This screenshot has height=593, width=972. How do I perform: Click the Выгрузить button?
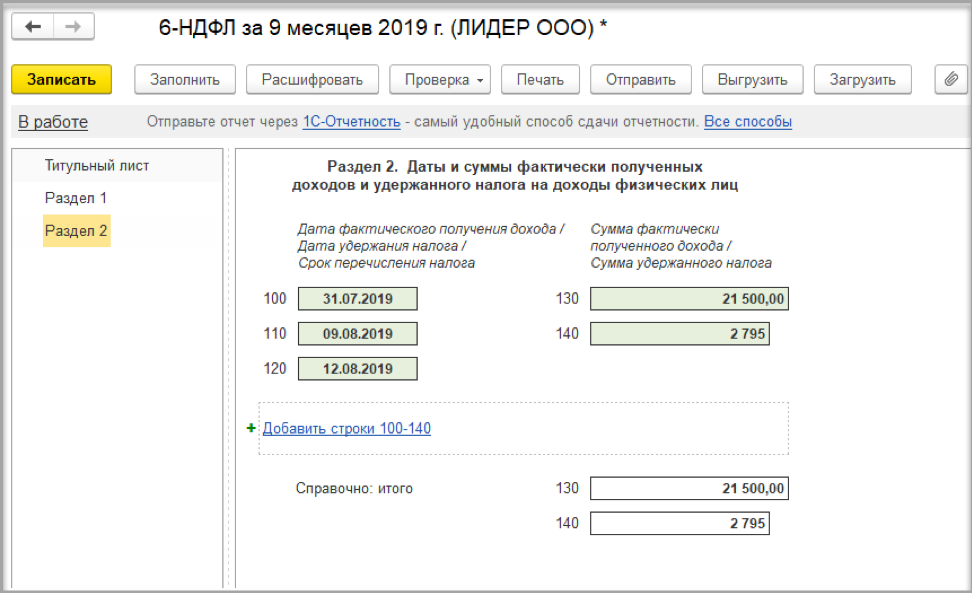tap(753, 79)
